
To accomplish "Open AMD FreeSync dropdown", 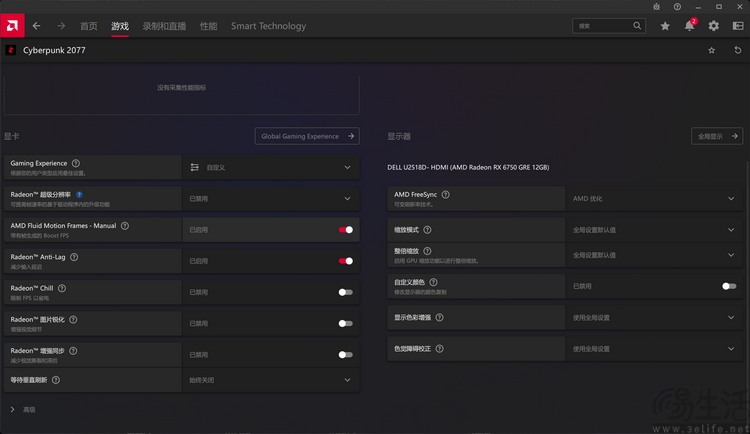I will coord(654,199).
